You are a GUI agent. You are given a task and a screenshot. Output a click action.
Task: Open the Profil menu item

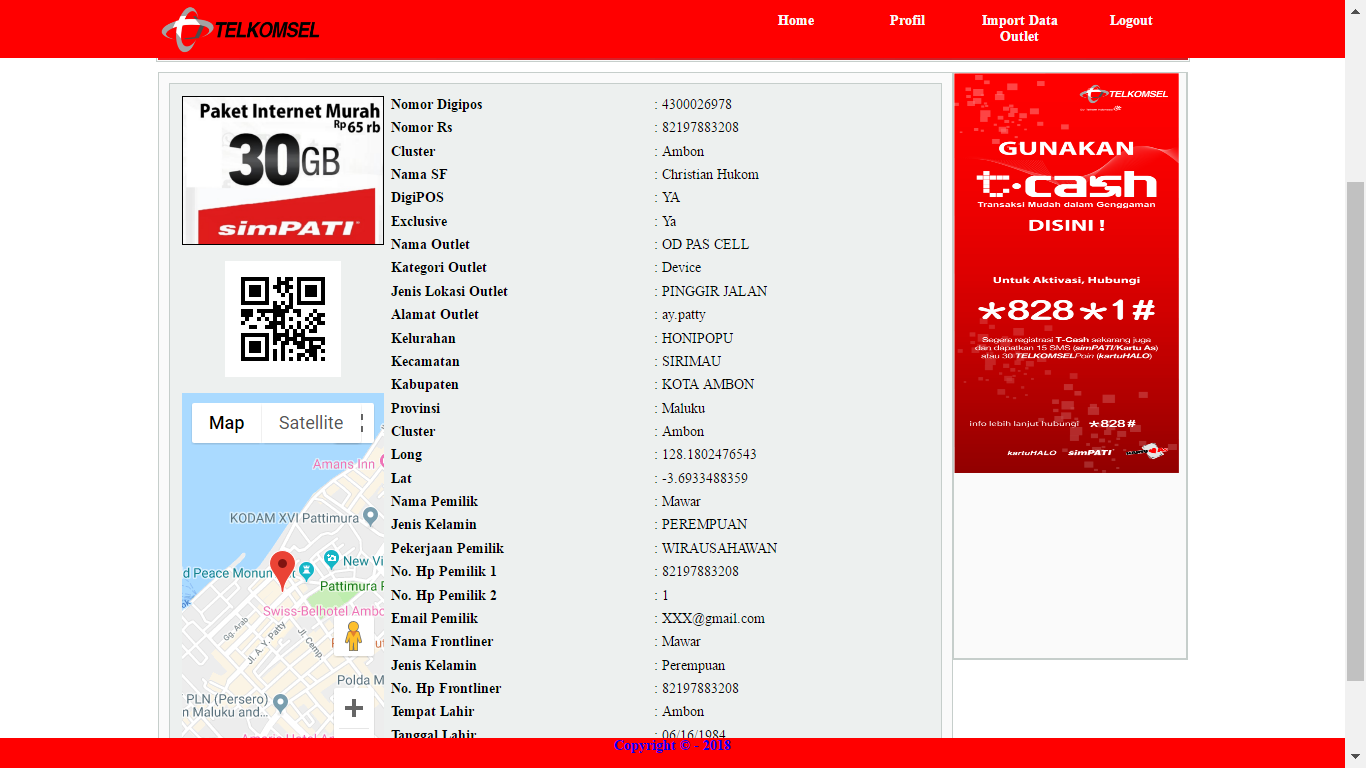pos(907,21)
